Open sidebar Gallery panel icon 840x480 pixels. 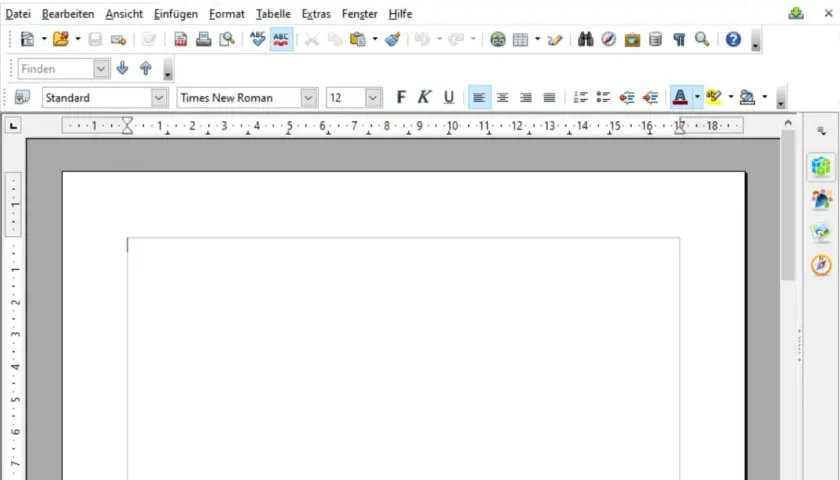[821, 232]
